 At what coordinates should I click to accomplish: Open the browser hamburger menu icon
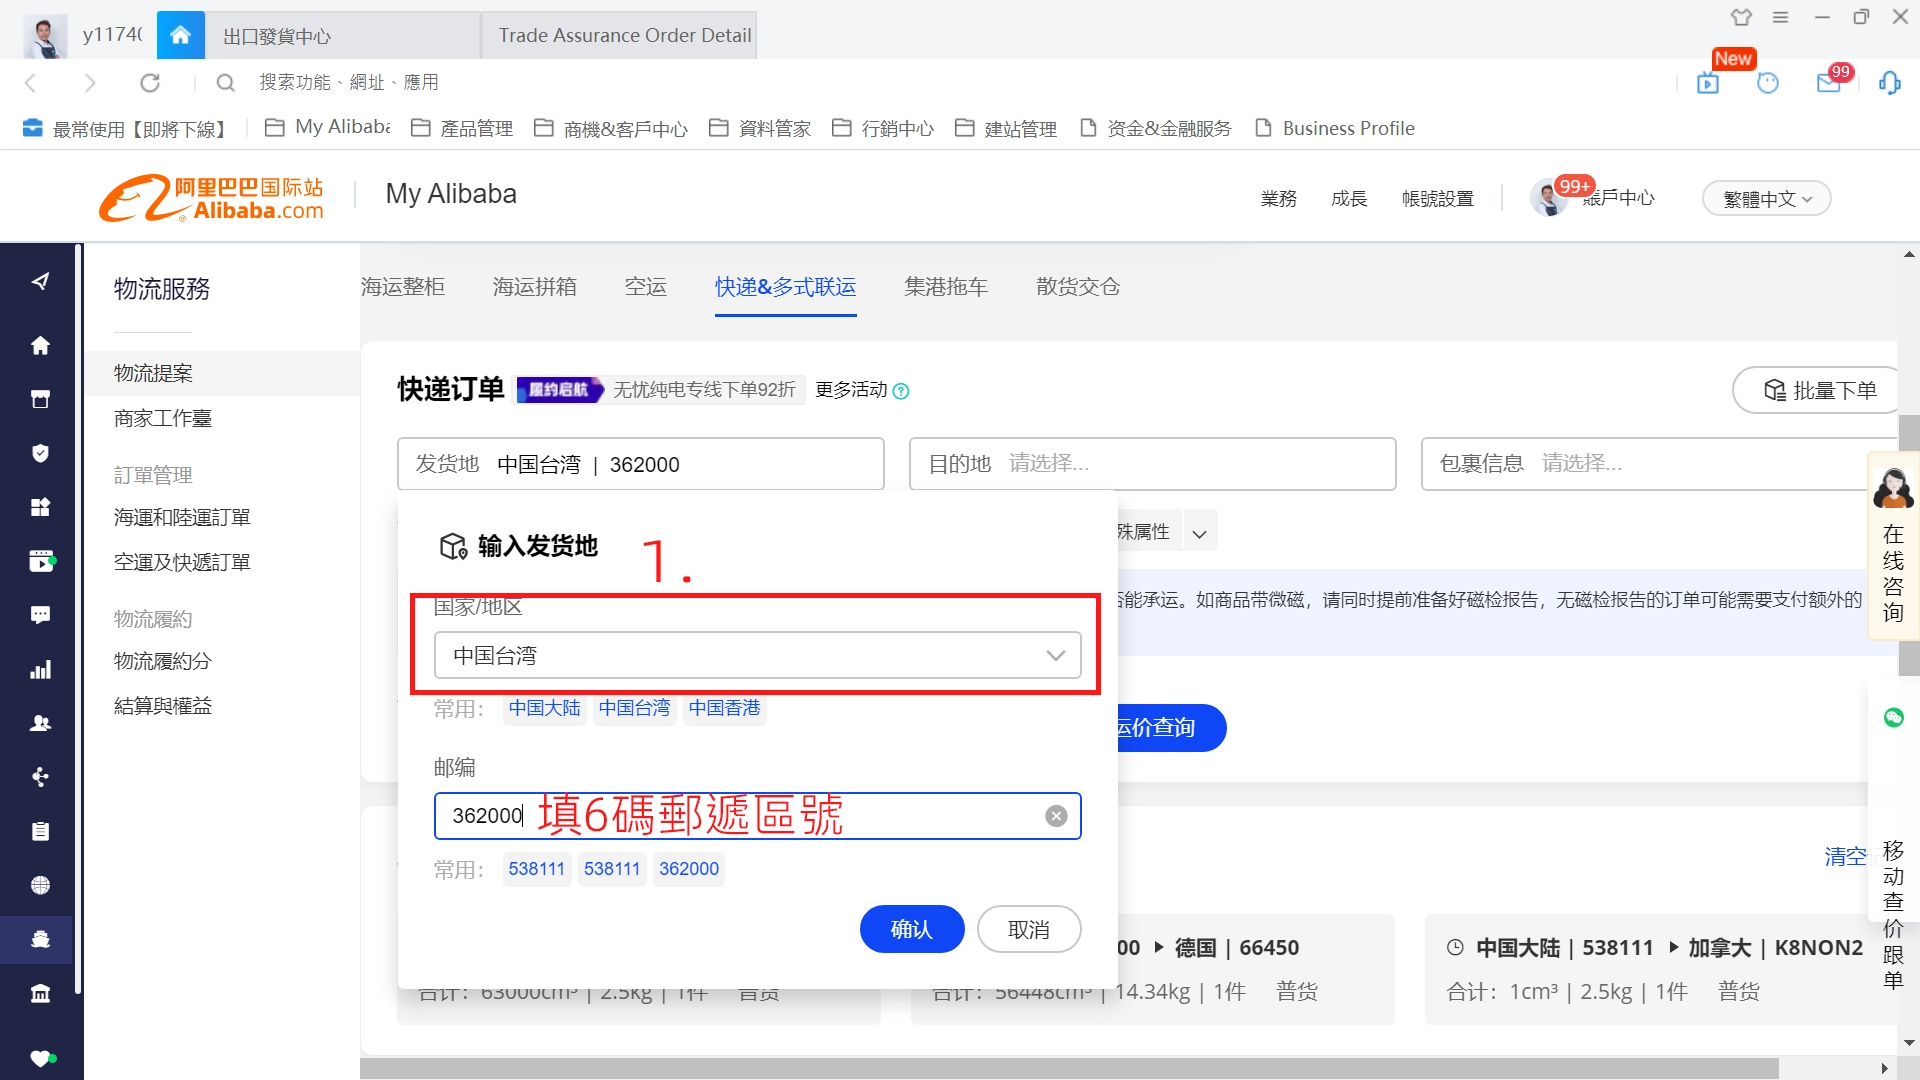(1781, 17)
